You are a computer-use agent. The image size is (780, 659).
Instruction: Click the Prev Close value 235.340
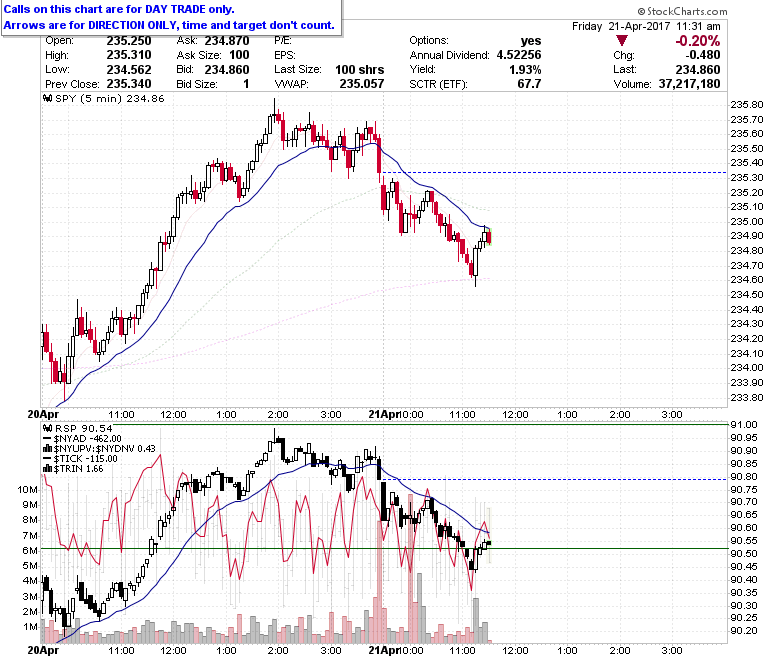click(129, 84)
